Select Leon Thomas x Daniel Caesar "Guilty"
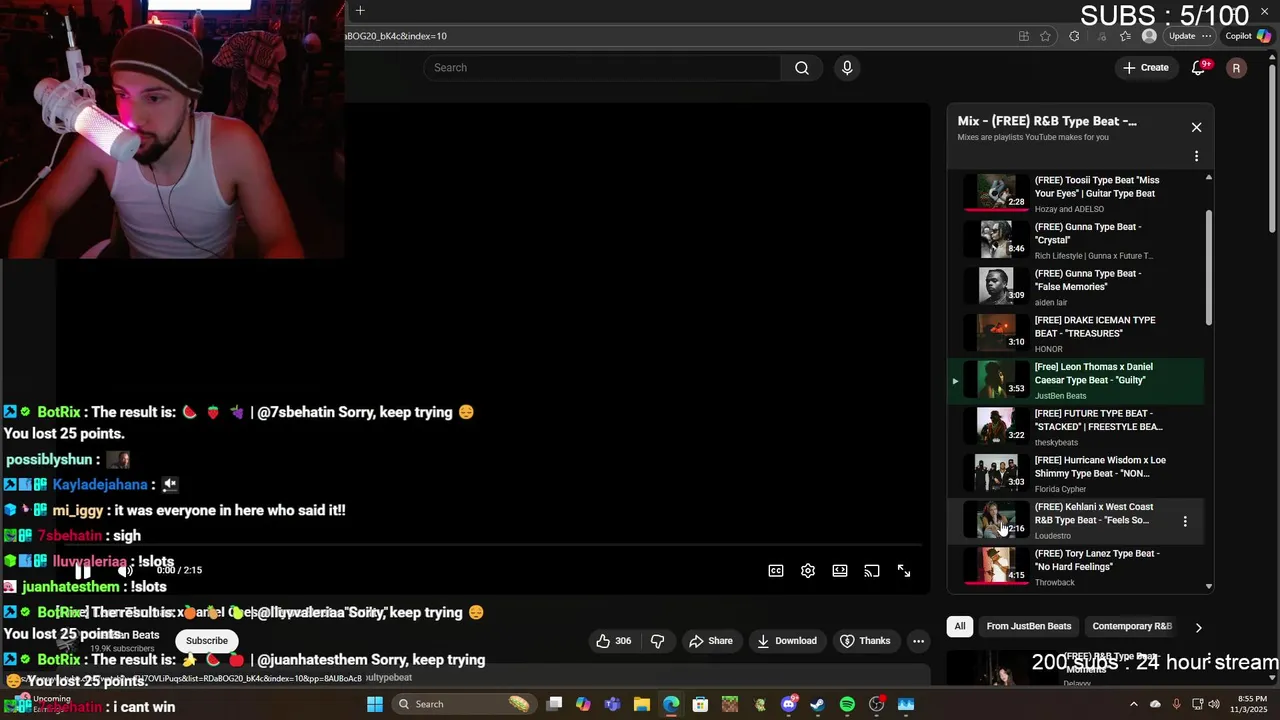1280x720 pixels. [1076, 380]
